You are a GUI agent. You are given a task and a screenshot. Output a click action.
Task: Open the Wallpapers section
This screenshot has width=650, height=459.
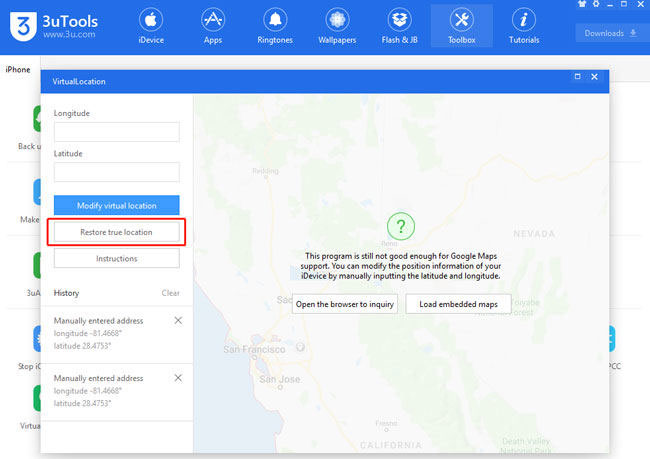tap(337, 27)
